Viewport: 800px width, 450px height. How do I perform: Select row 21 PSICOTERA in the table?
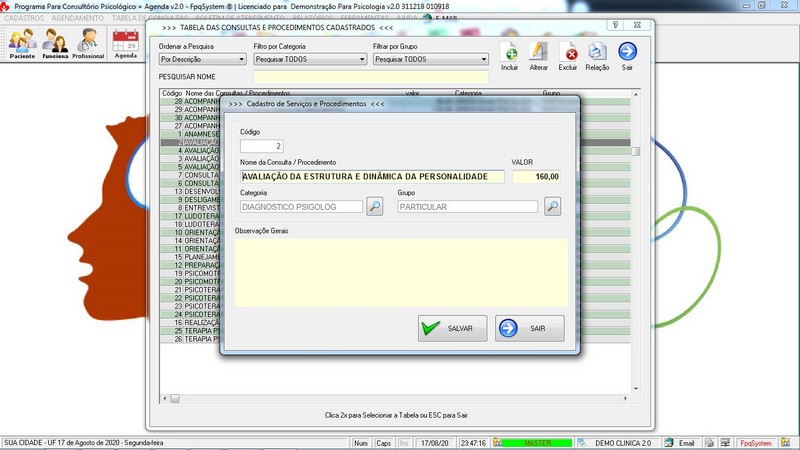190,289
